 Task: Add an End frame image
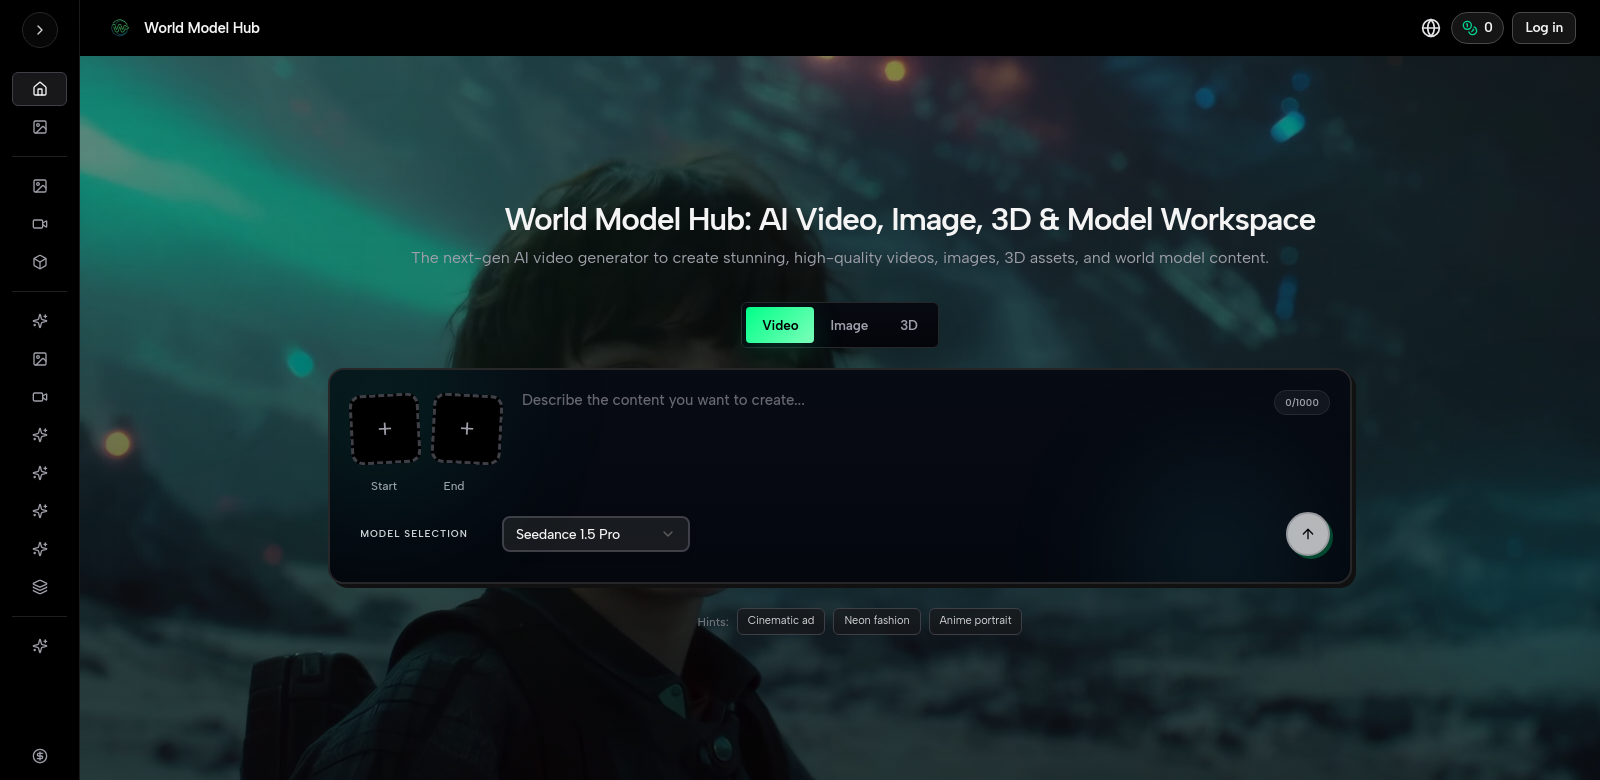pos(467,429)
